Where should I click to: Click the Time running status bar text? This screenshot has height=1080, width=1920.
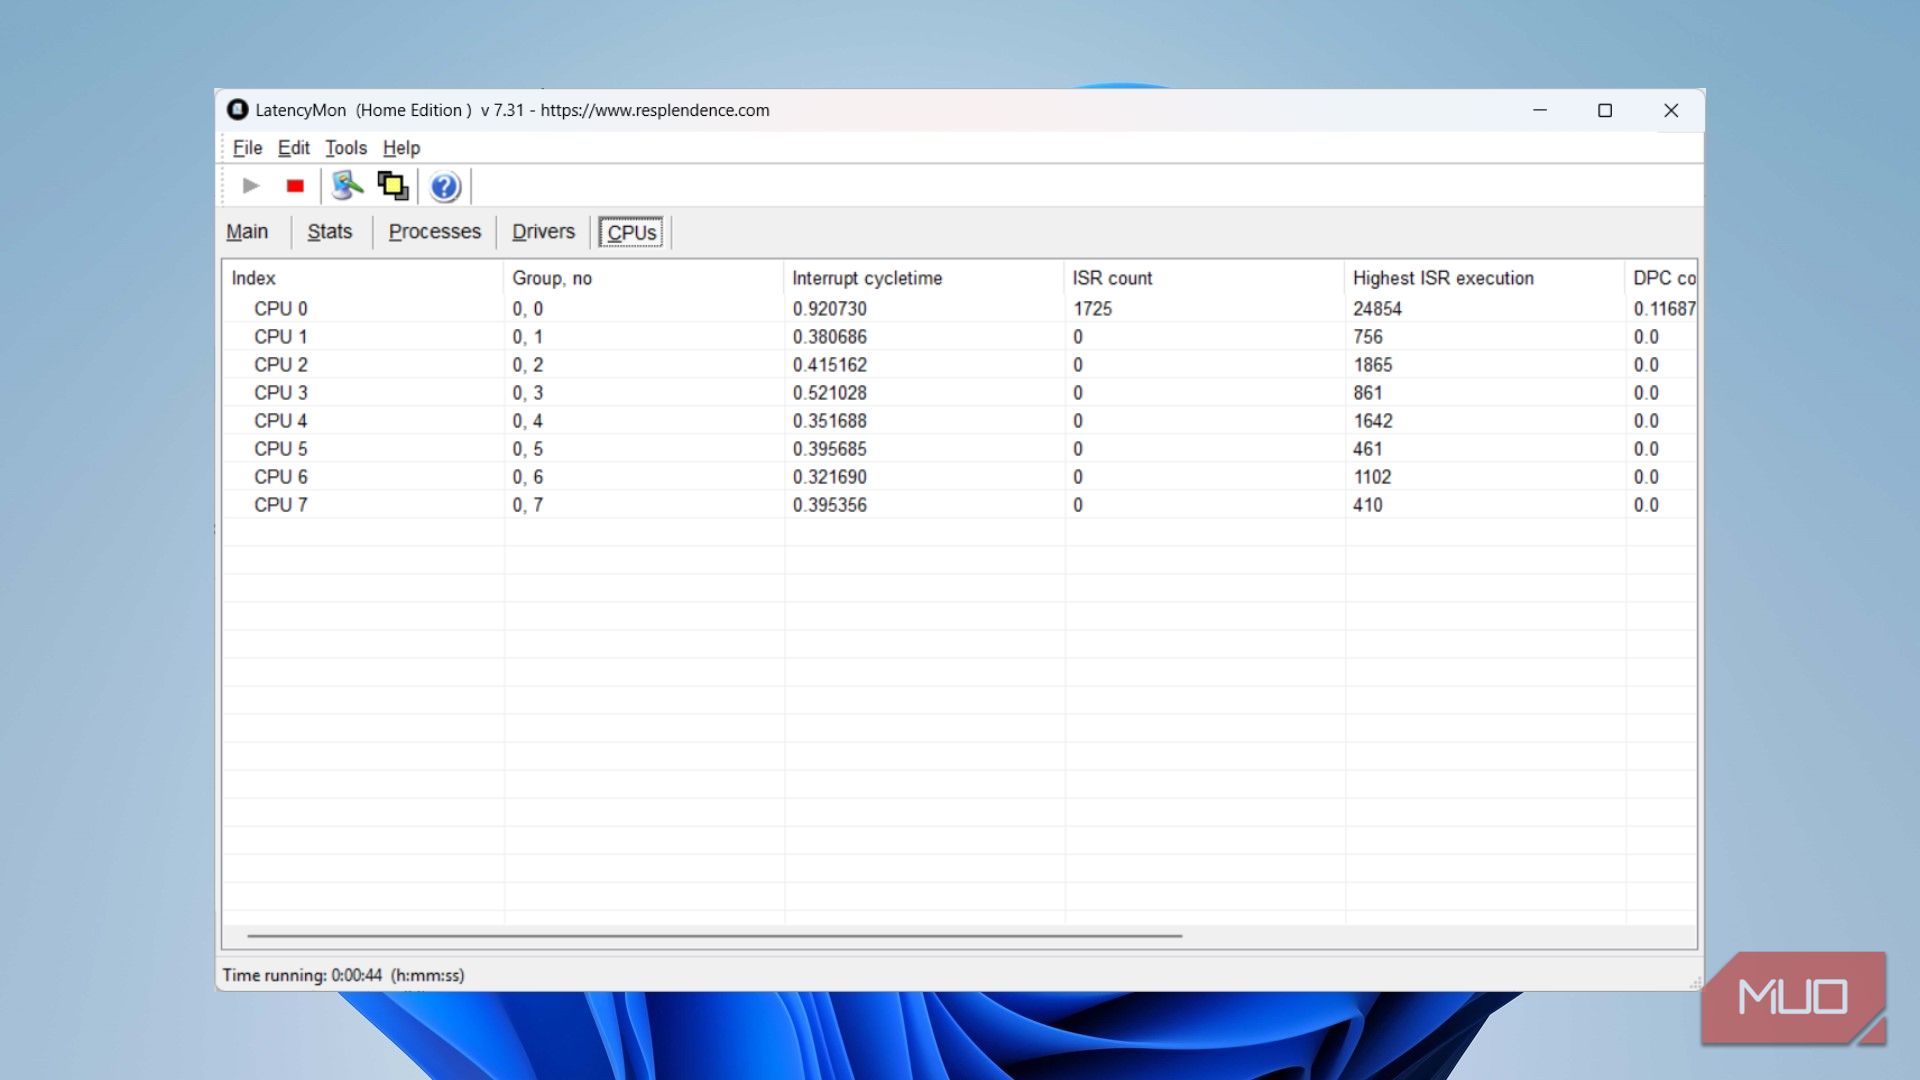[x=343, y=975]
